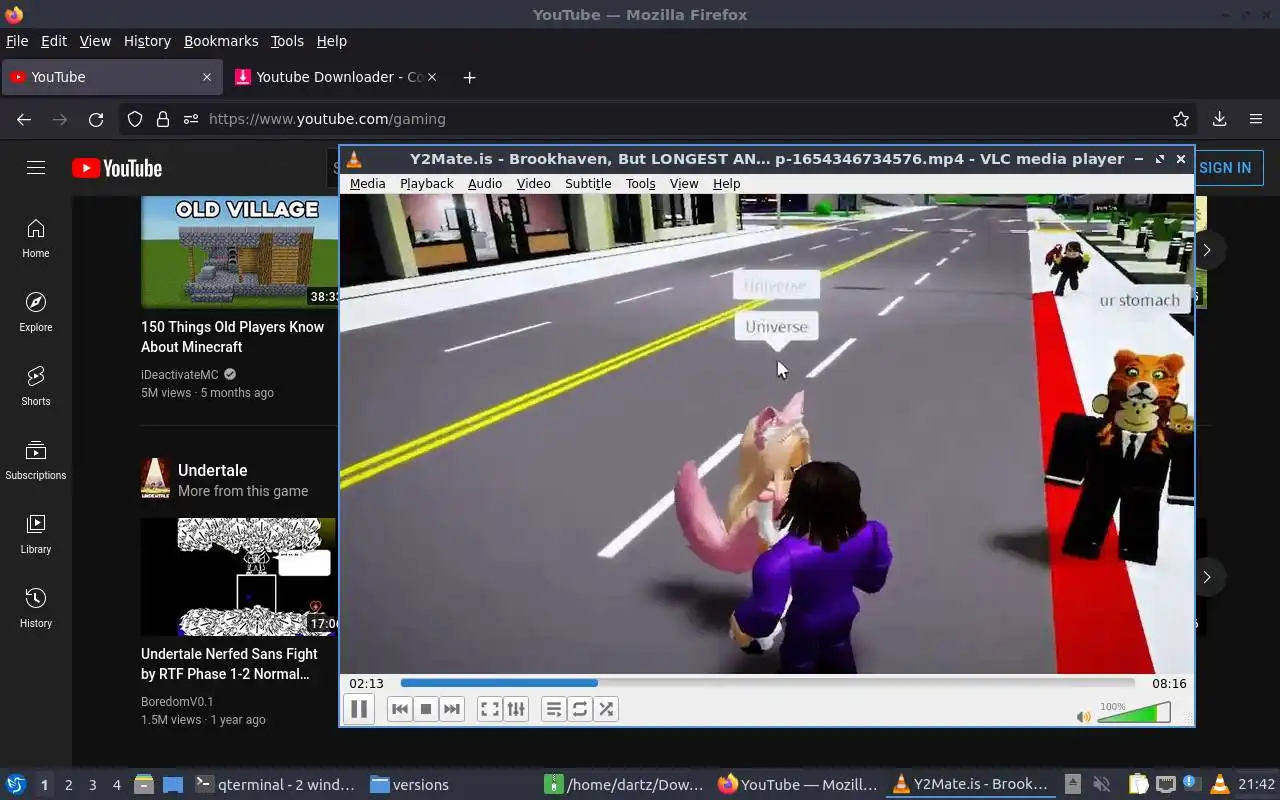Open YouTube History in sidebar
The width and height of the screenshot is (1280, 800).
[x=36, y=608]
